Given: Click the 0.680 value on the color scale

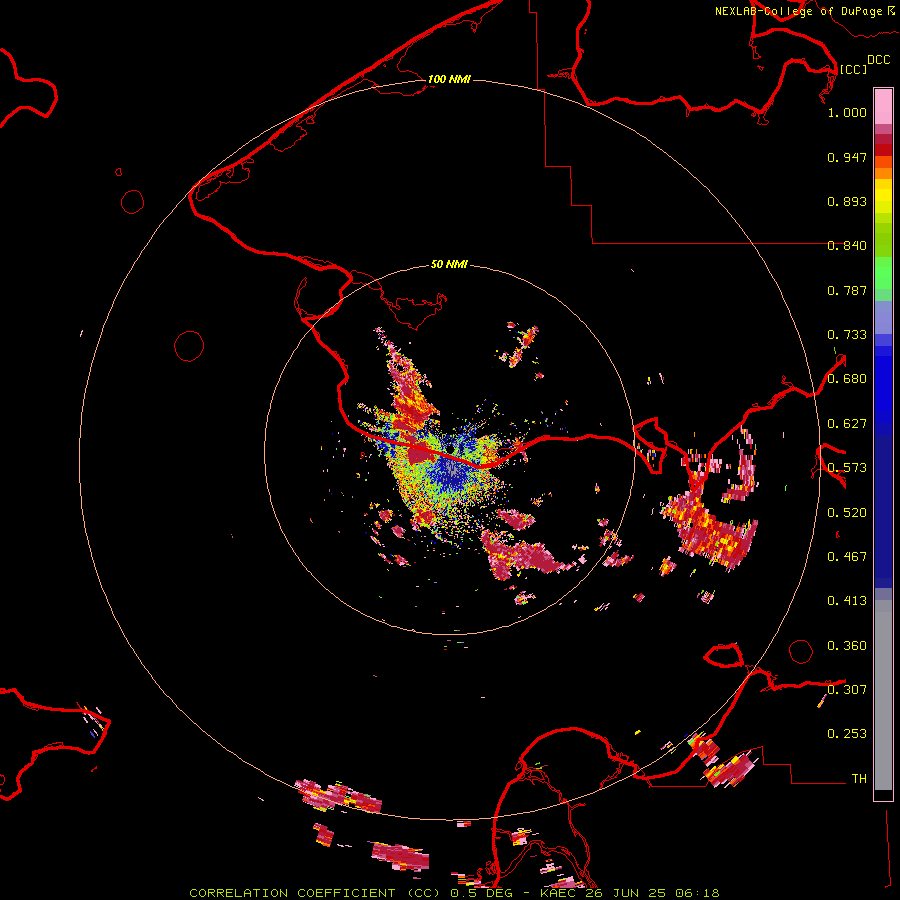Looking at the screenshot, I should coord(847,379).
